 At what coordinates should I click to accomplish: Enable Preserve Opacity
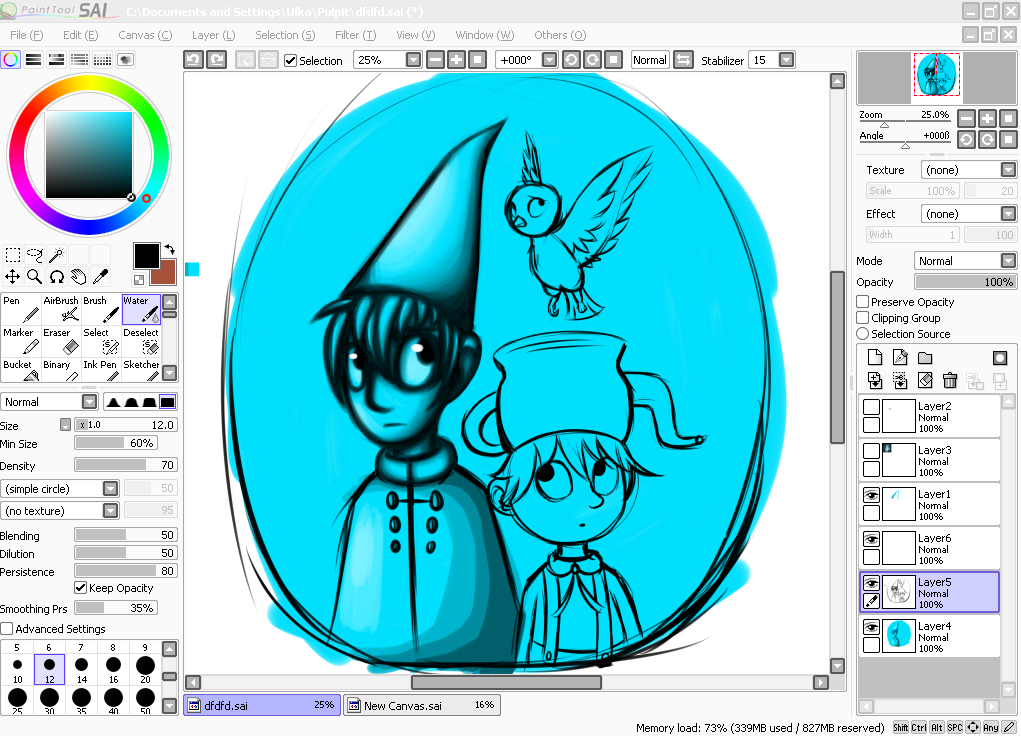(x=863, y=302)
